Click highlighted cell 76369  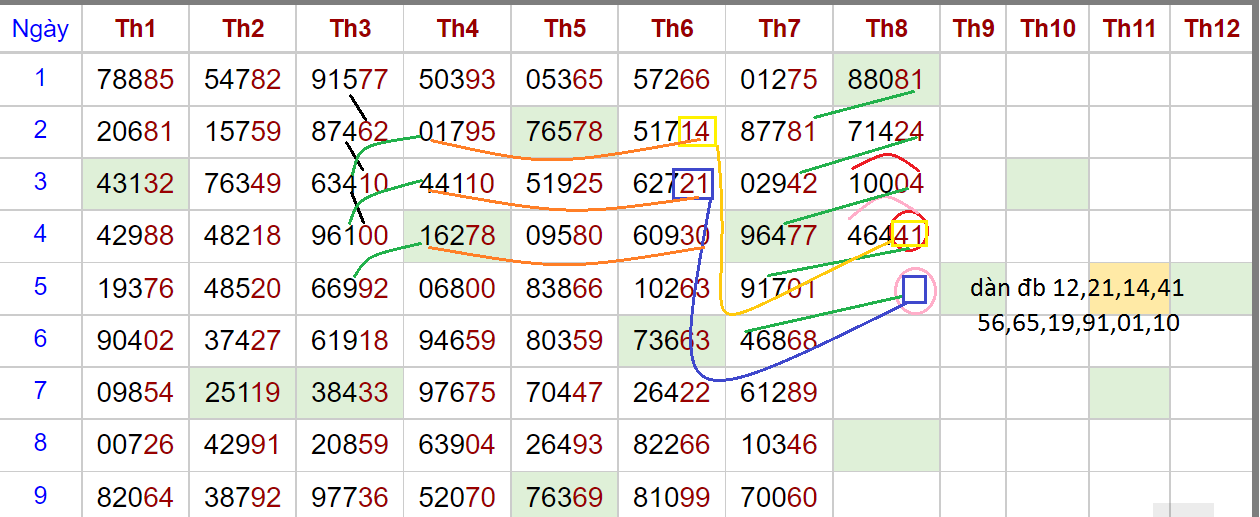[565, 497]
